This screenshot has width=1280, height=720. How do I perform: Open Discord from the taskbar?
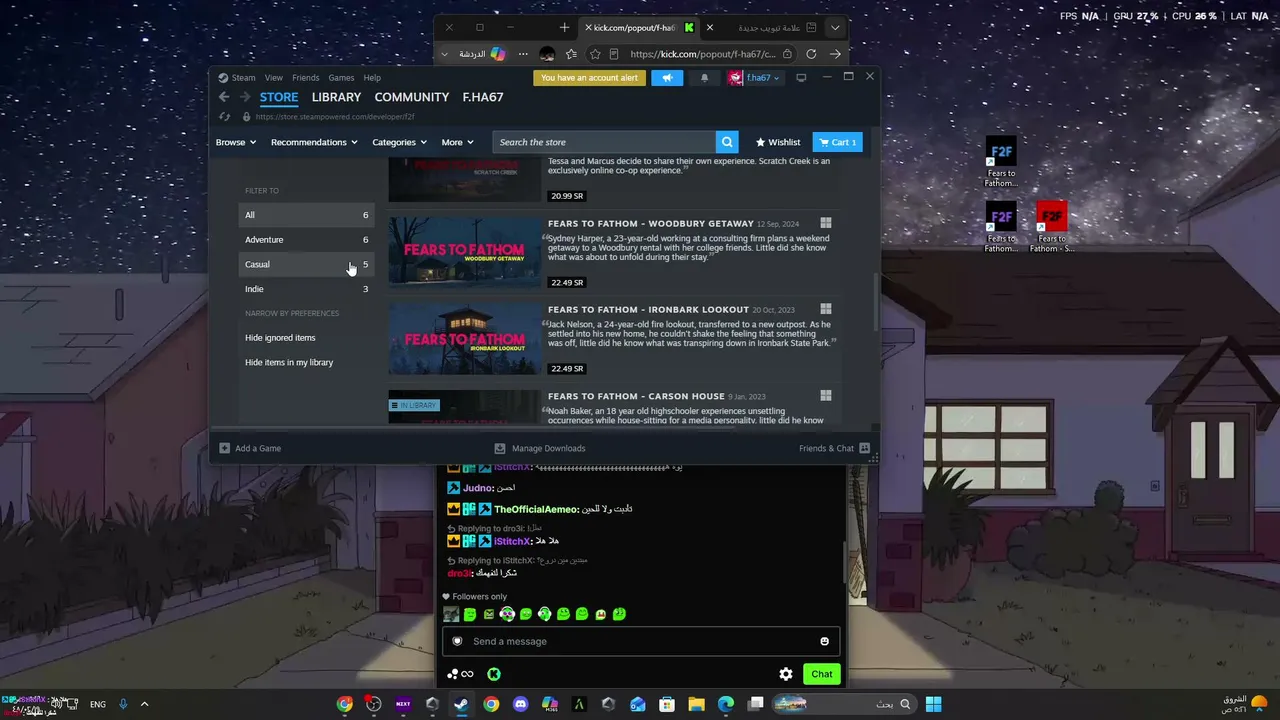point(520,704)
